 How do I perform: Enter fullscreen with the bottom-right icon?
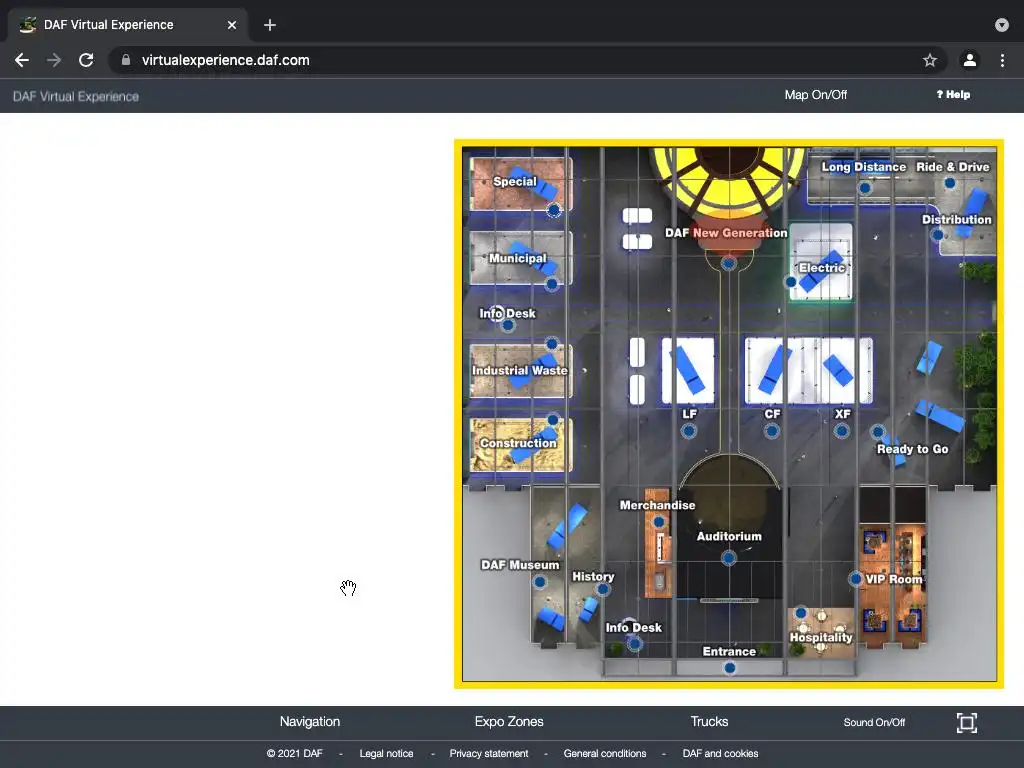click(967, 722)
